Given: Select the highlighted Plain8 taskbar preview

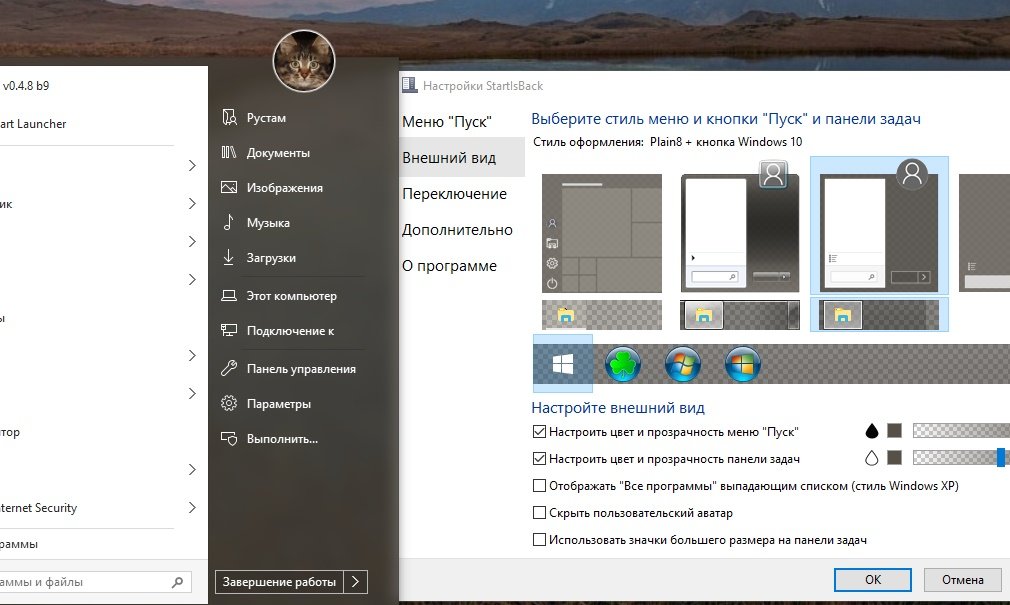Looking at the screenshot, I should tap(879, 315).
